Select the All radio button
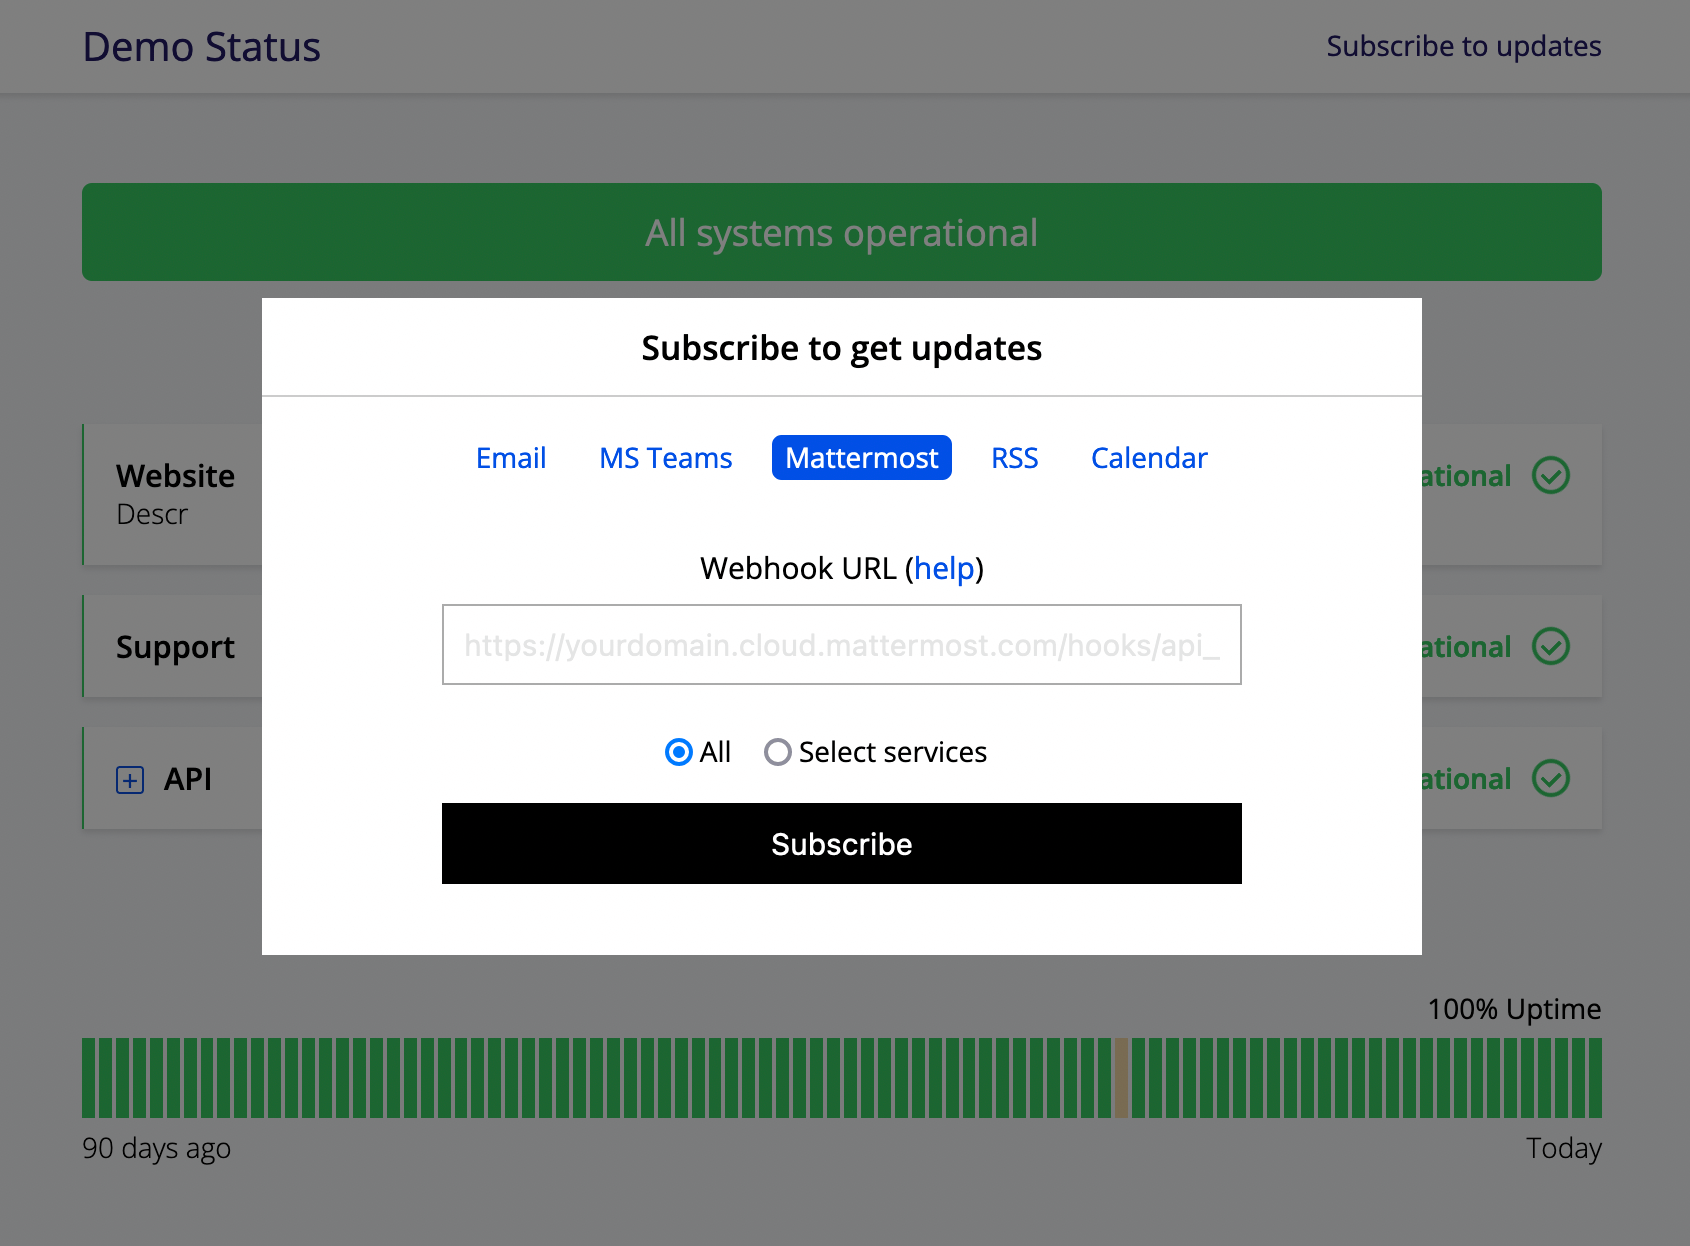The width and height of the screenshot is (1690, 1246). point(679,752)
